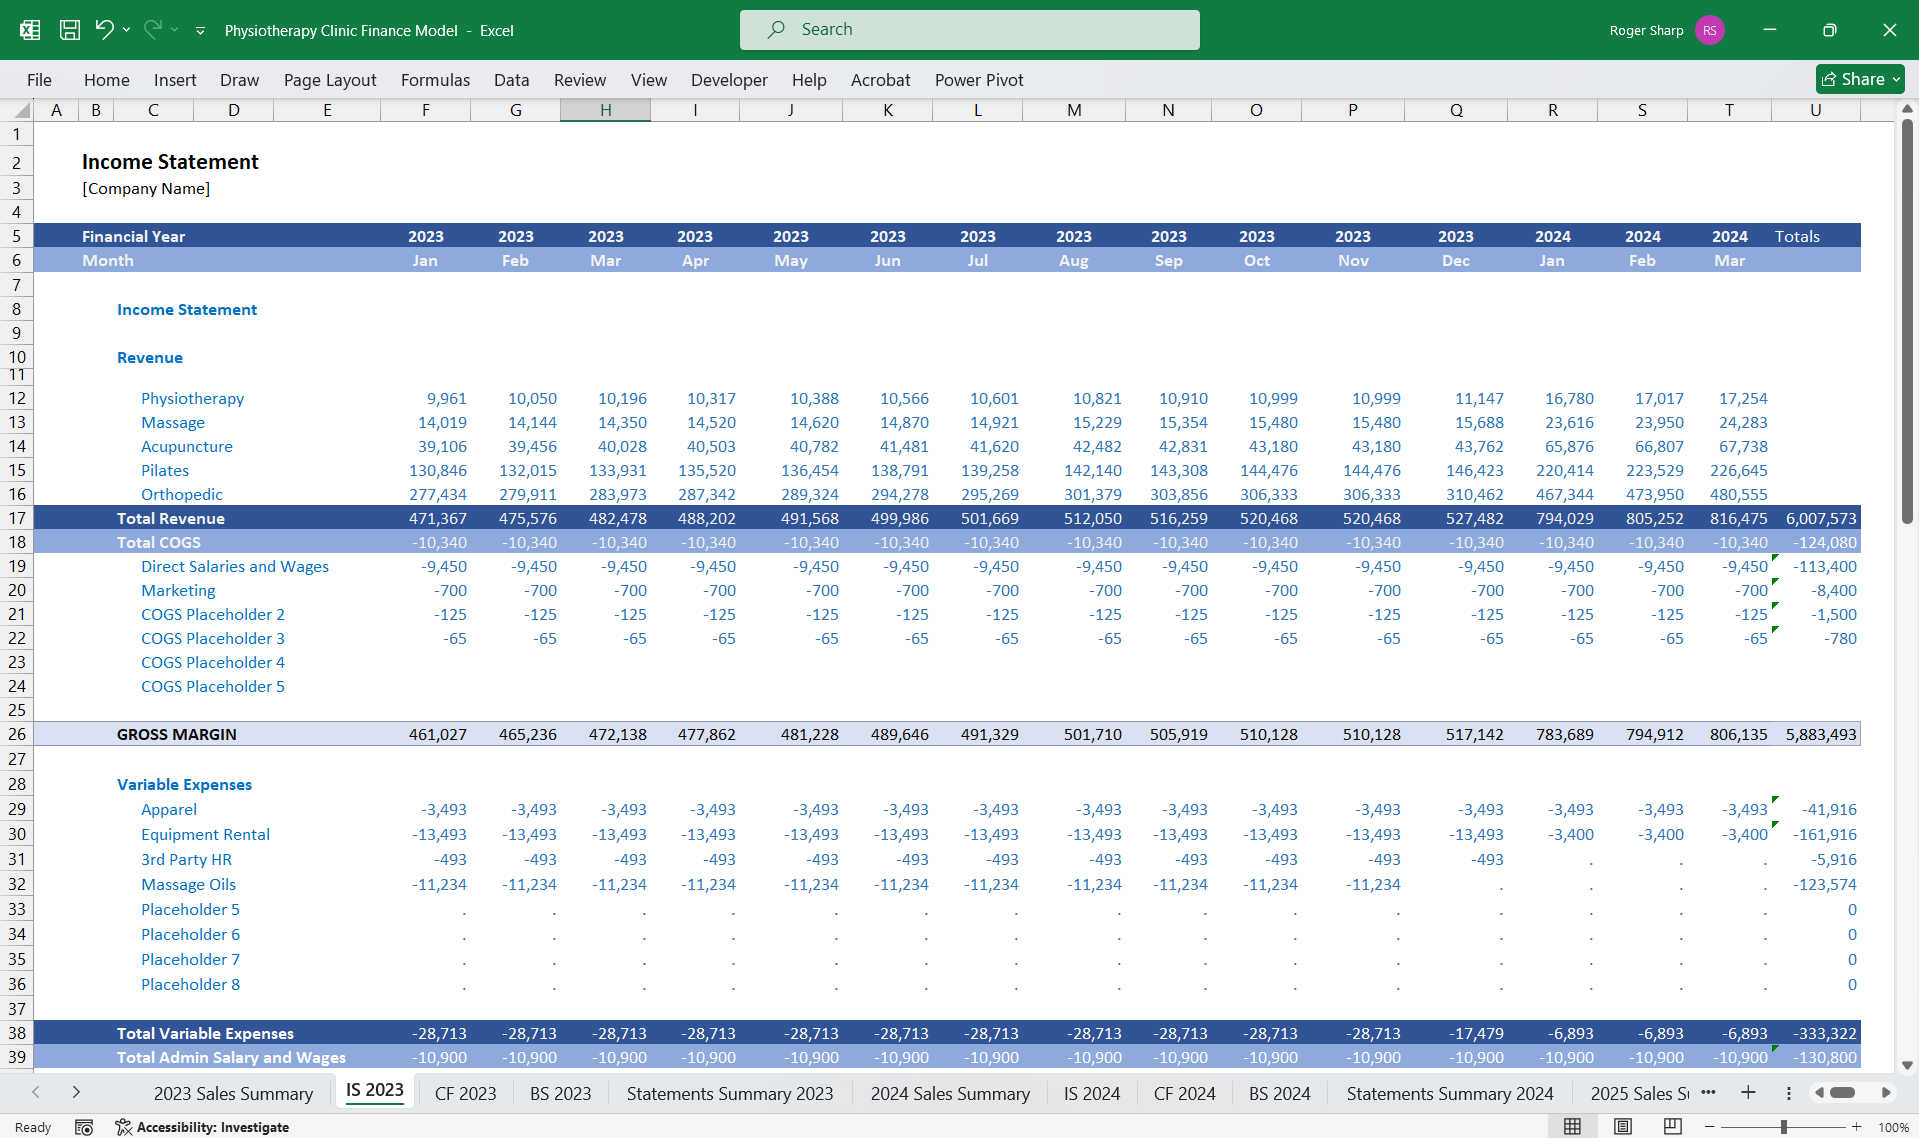The height and width of the screenshot is (1138, 1919).
Task: Click the Save icon in the title bar
Action: [x=70, y=30]
